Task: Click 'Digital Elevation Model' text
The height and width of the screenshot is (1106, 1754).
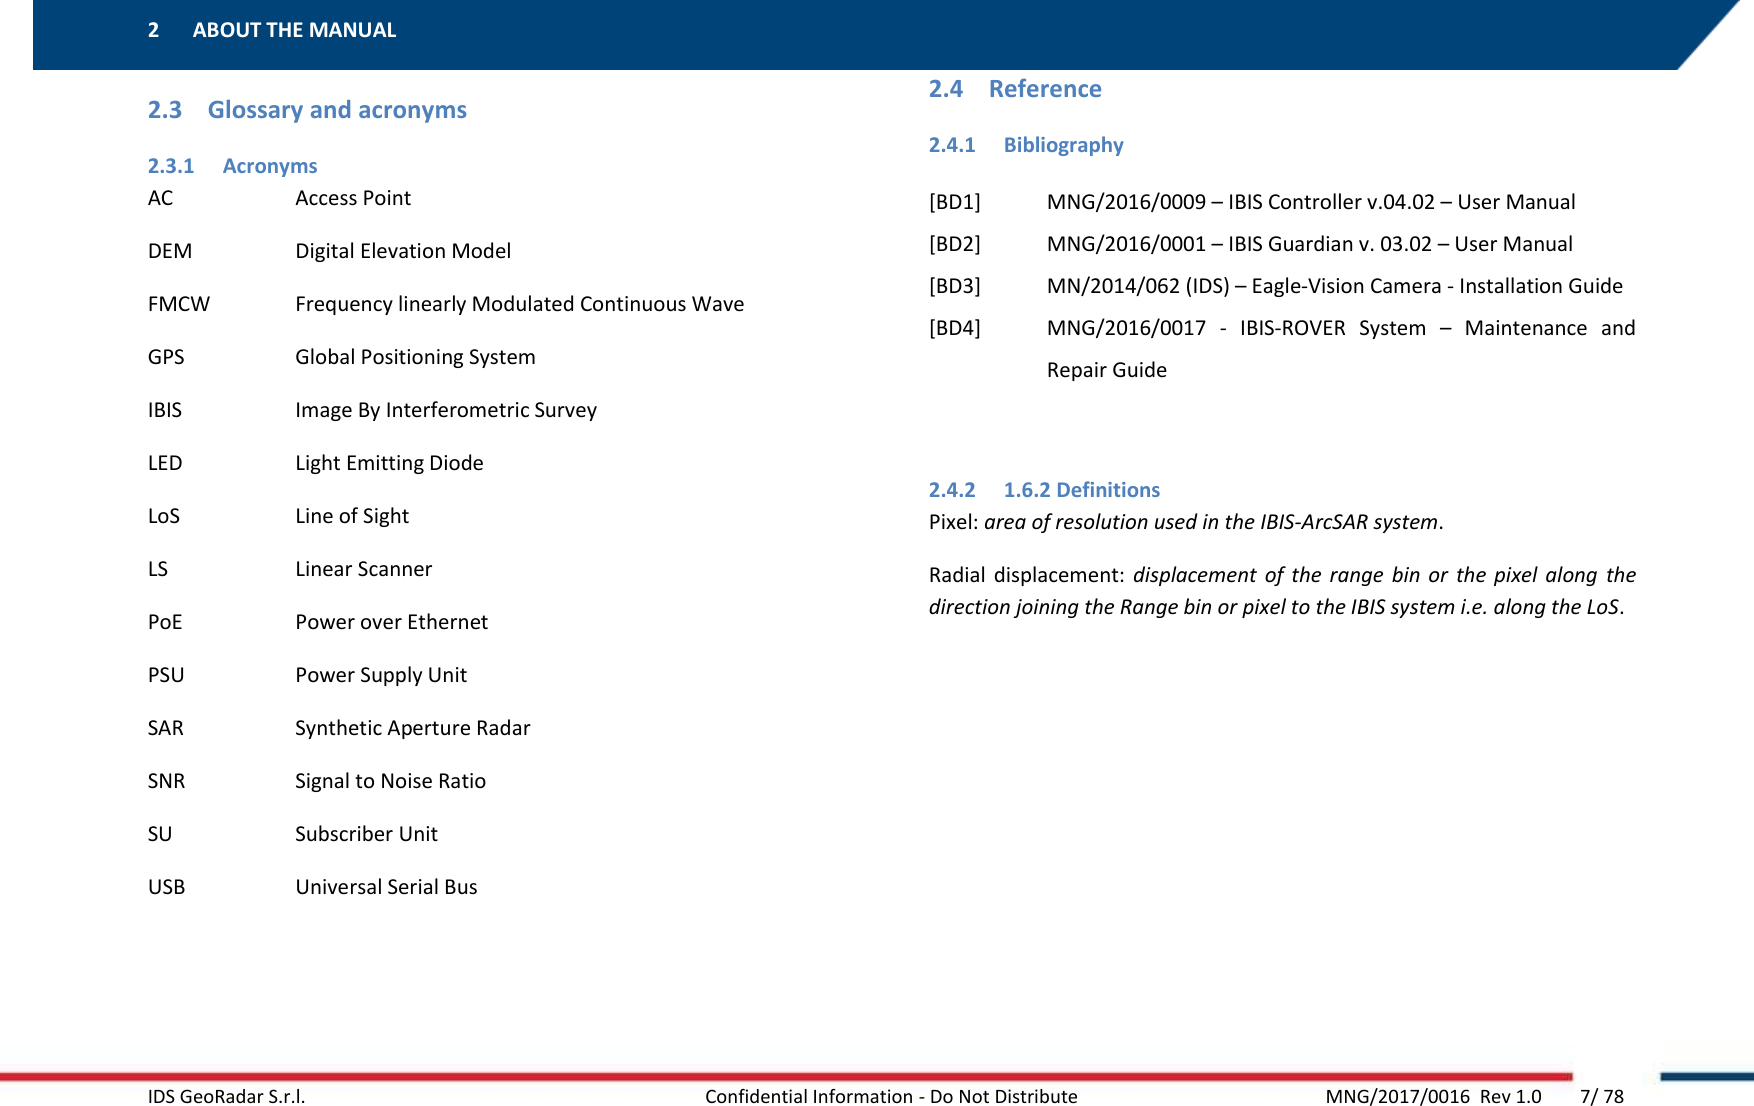Action: [x=403, y=251]
